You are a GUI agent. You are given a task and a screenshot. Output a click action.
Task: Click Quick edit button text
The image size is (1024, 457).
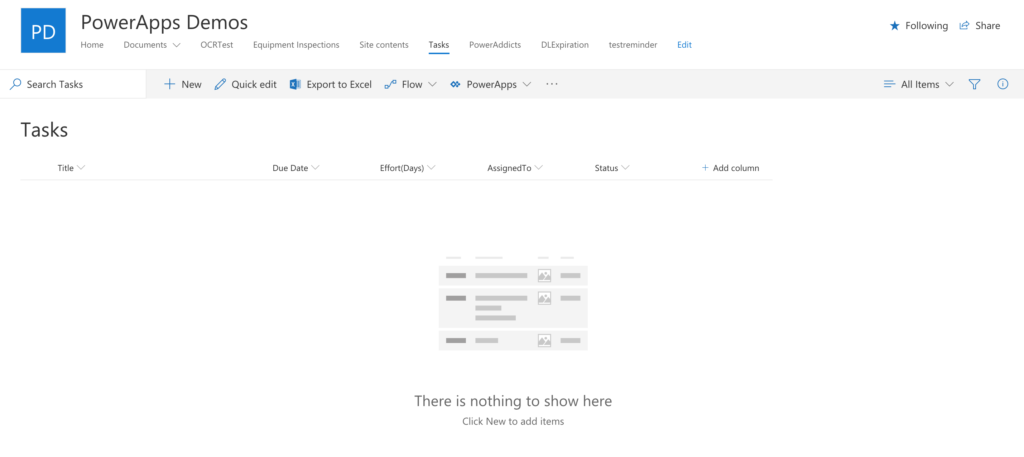coord(254,84)
